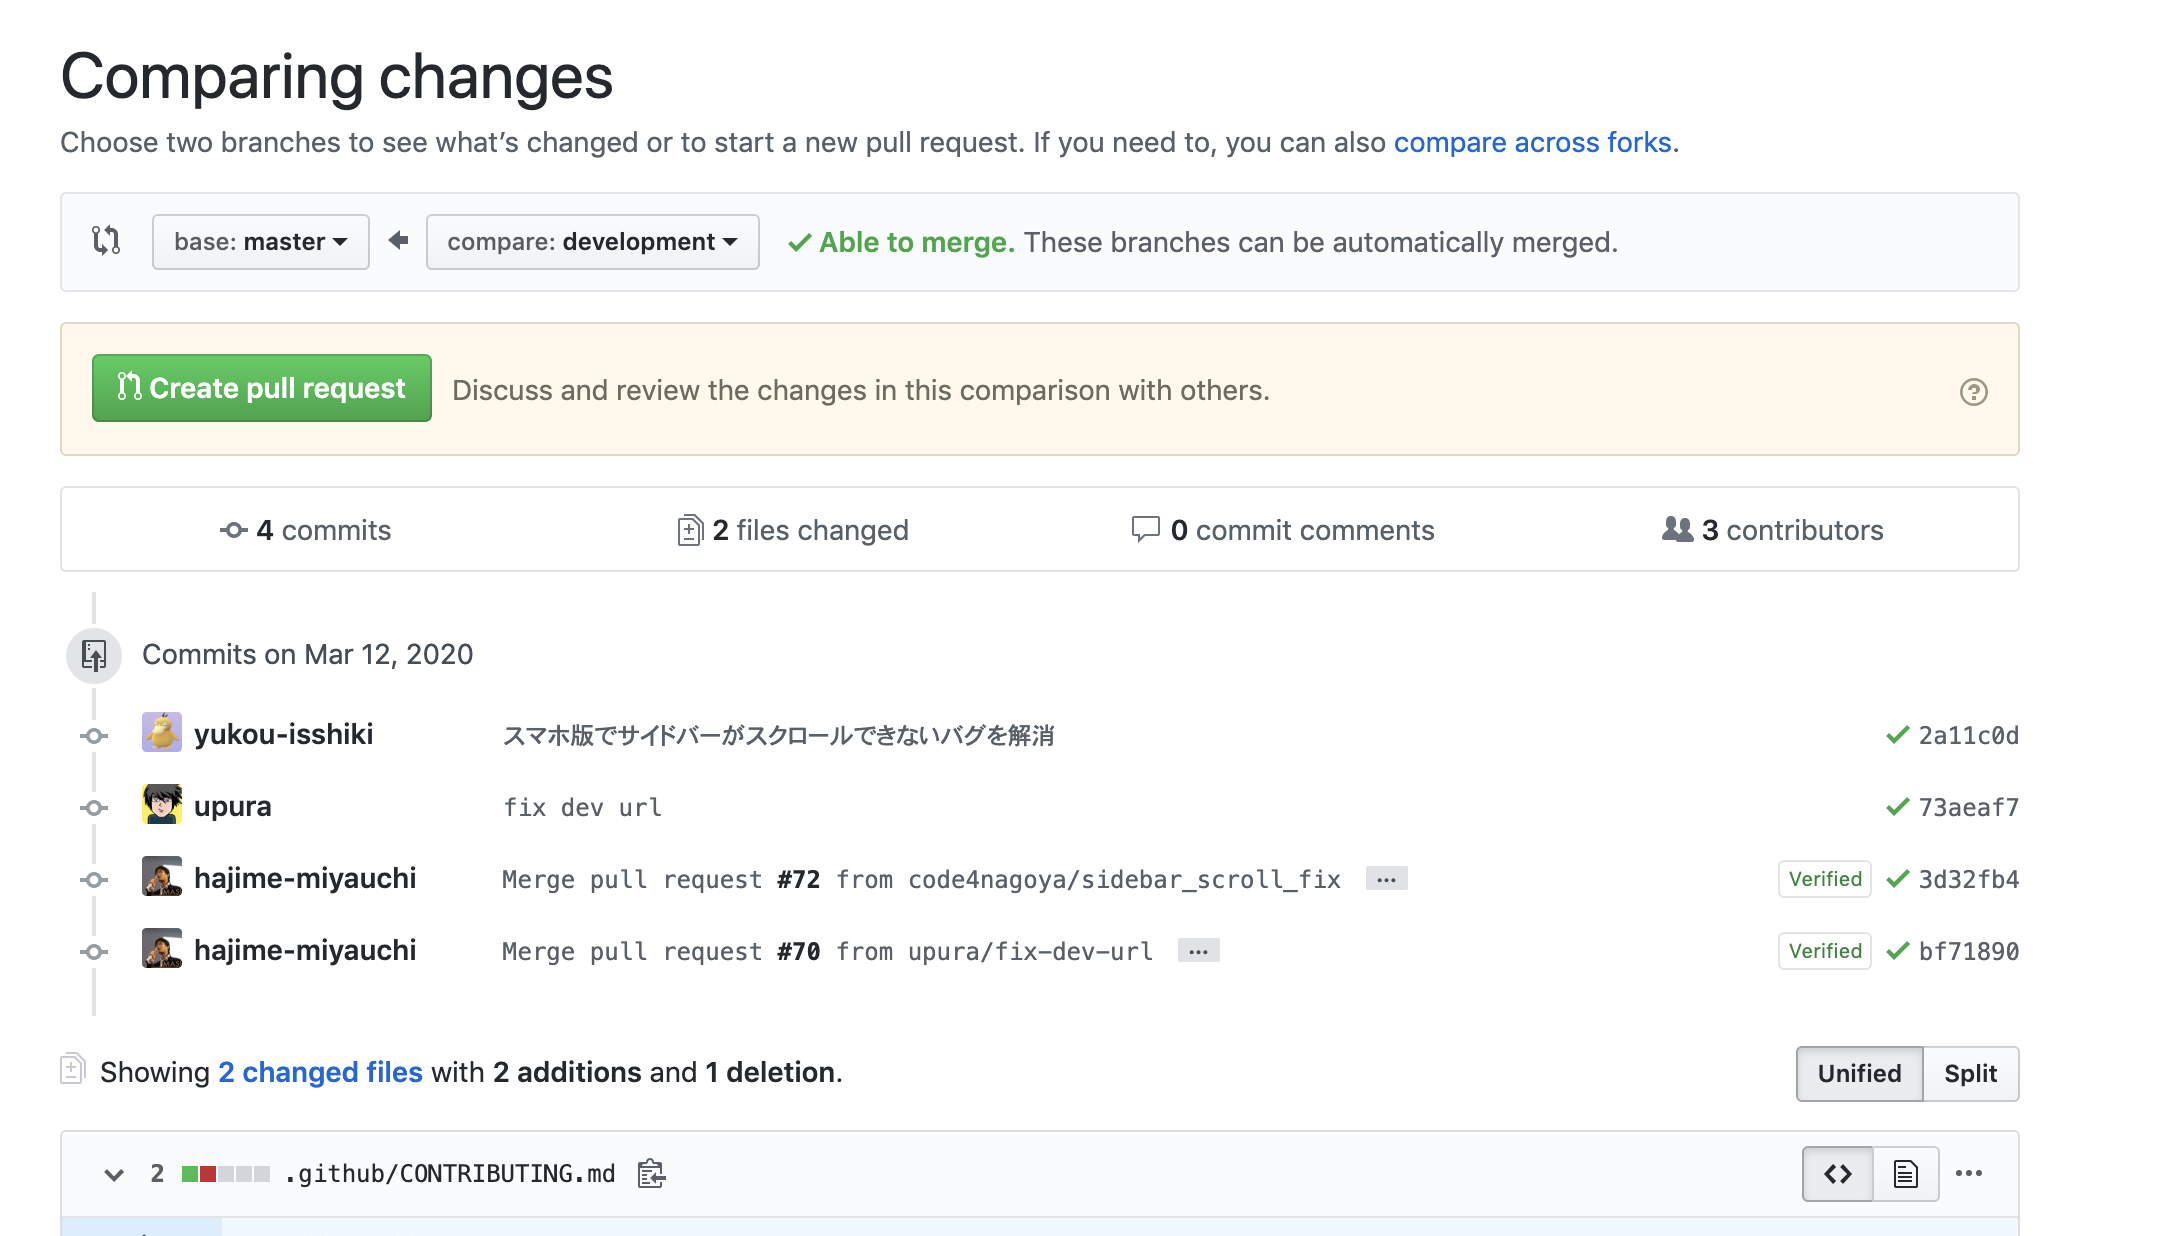Switch diff view to Split

pyautogui.click(x=1970, y=1073)
